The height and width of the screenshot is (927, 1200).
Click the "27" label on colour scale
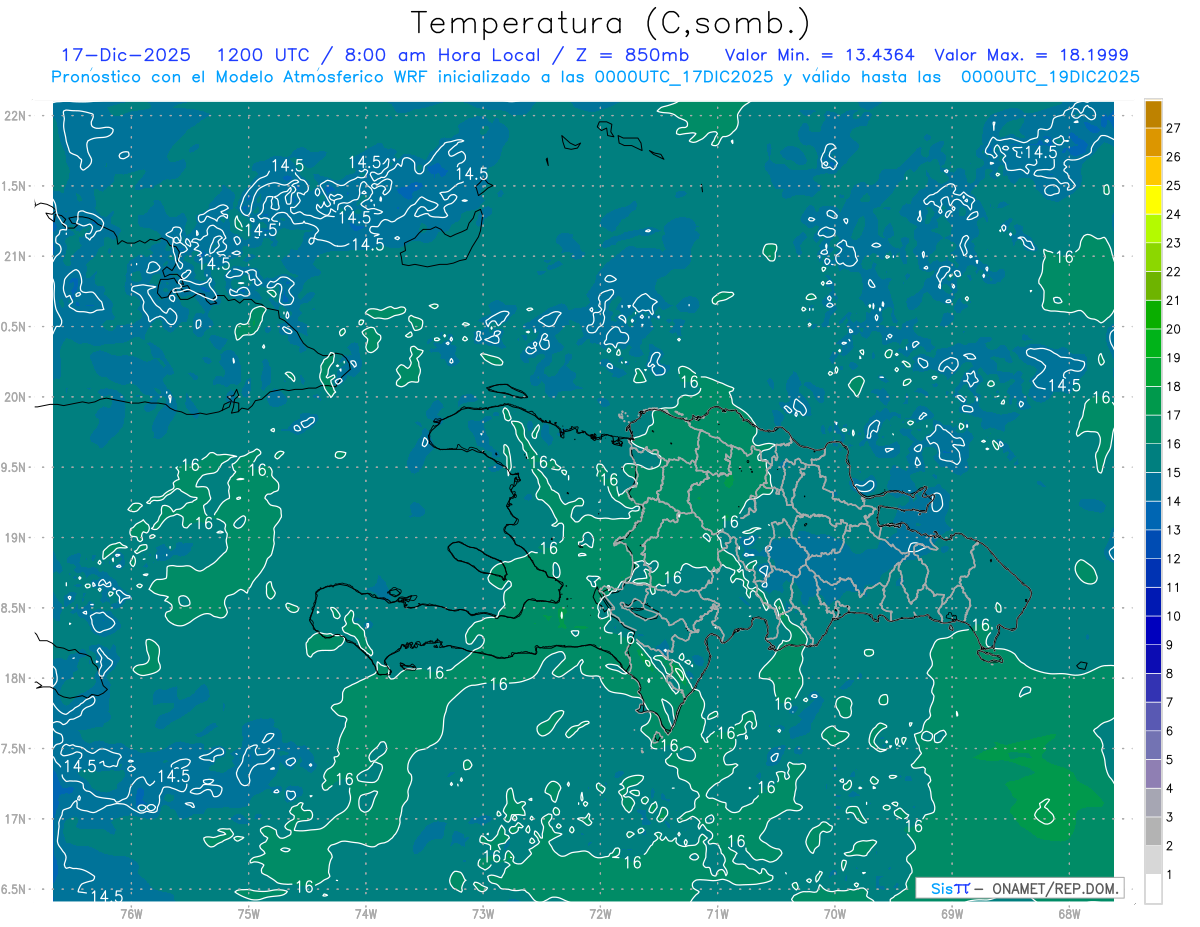click(1174, 128)
